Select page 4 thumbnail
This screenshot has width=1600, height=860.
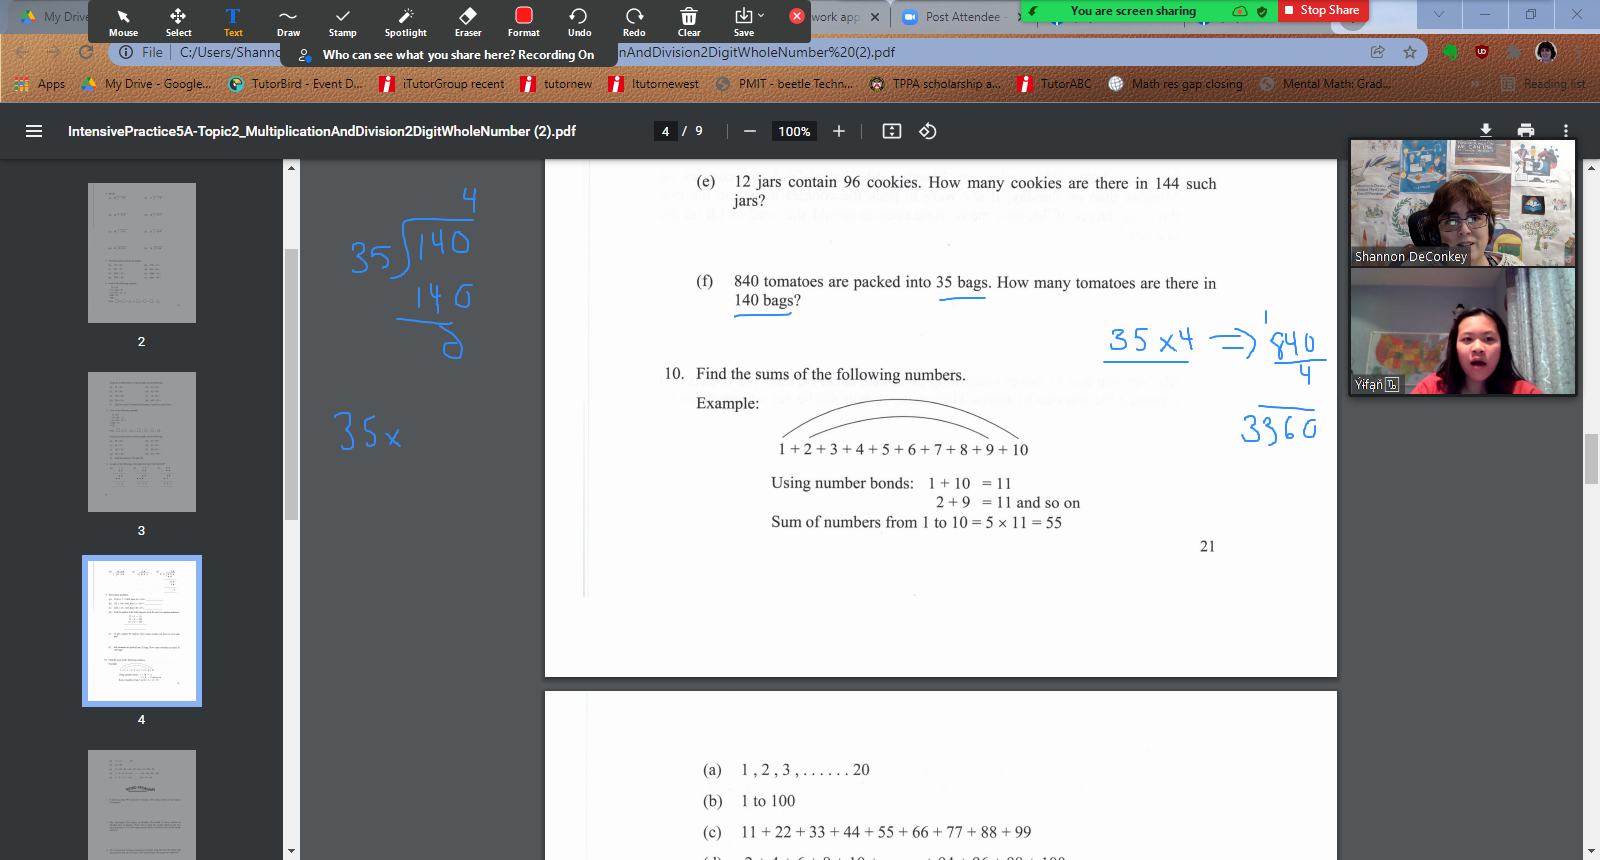[142, 631]
